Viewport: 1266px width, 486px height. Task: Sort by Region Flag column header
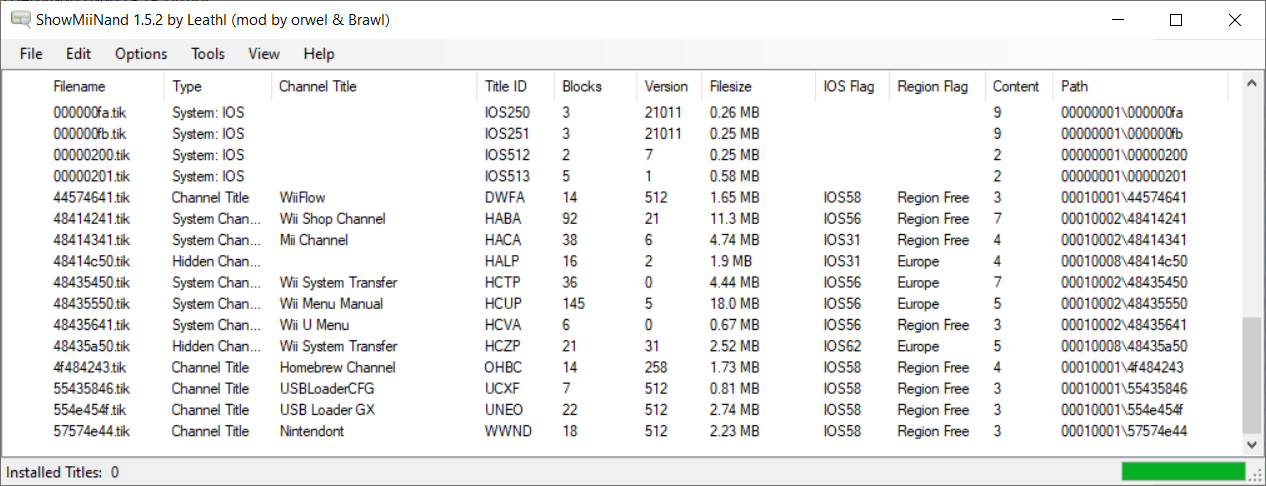click(937, 87)
